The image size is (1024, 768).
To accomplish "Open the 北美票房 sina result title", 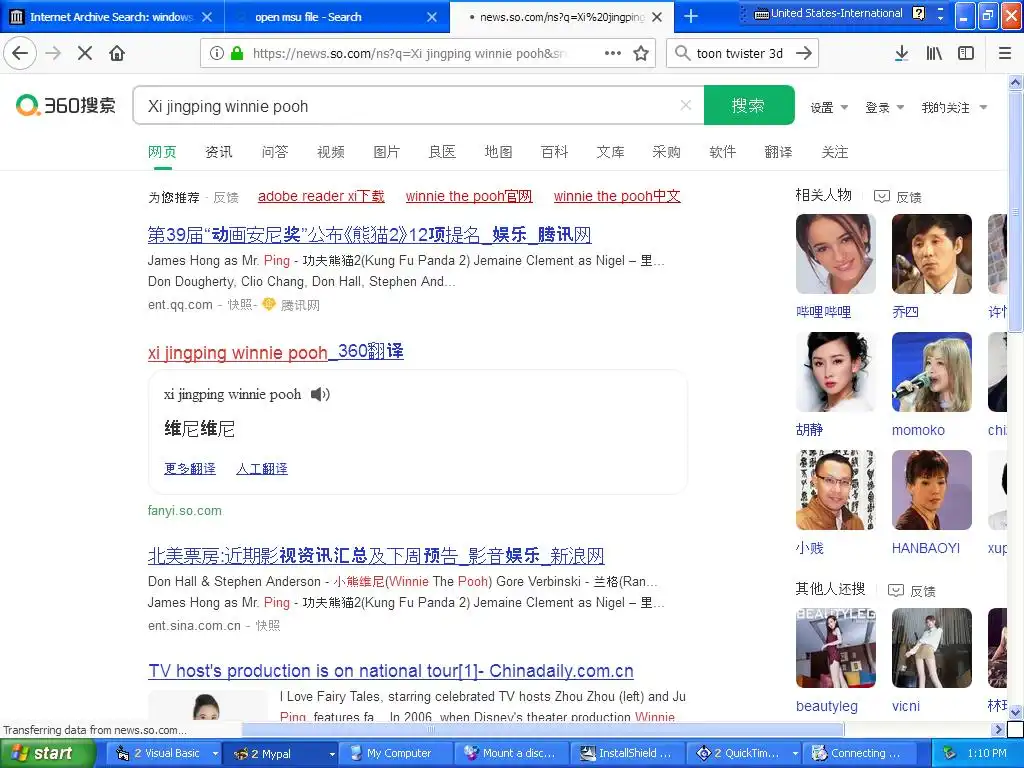I will coord(376,556).
